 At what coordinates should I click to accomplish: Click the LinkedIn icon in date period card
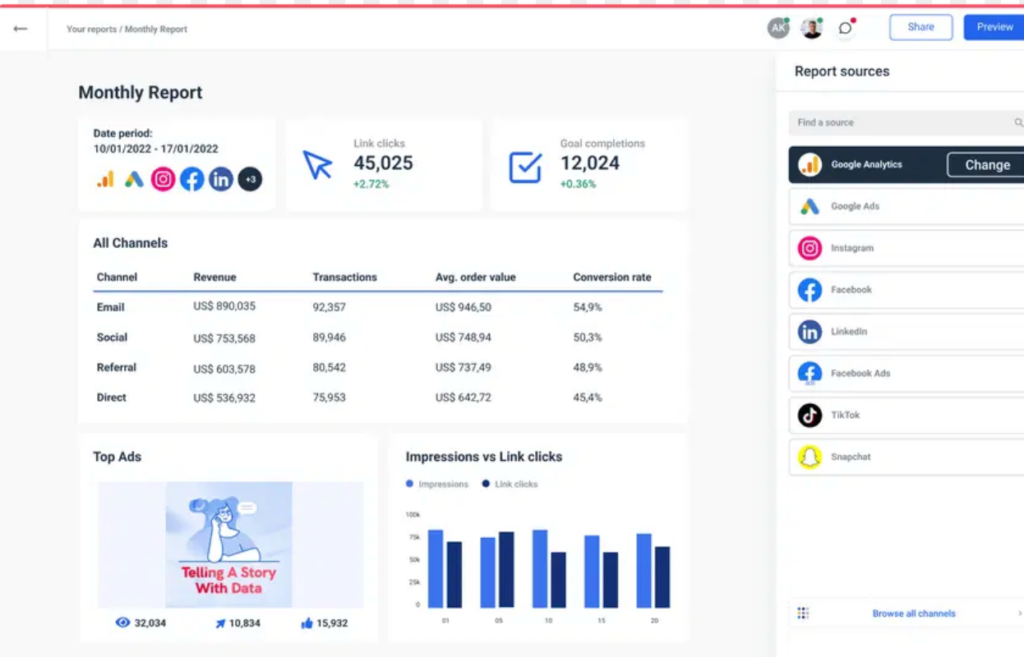pos(221,179)
